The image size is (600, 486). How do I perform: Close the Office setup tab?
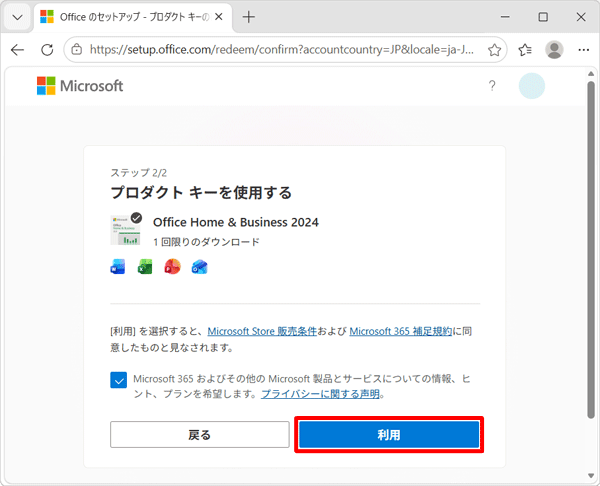point(219,17)
